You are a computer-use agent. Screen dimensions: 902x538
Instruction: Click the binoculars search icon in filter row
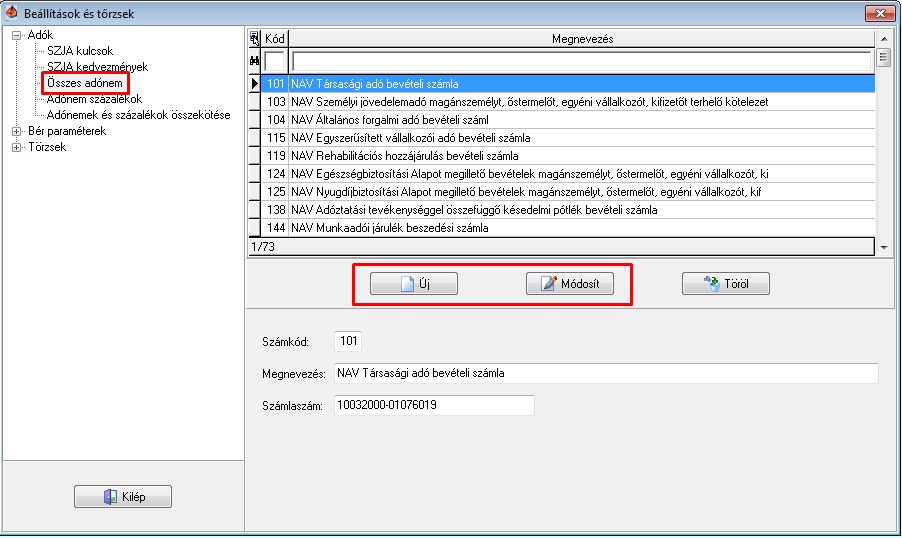[x=254, y=60]
